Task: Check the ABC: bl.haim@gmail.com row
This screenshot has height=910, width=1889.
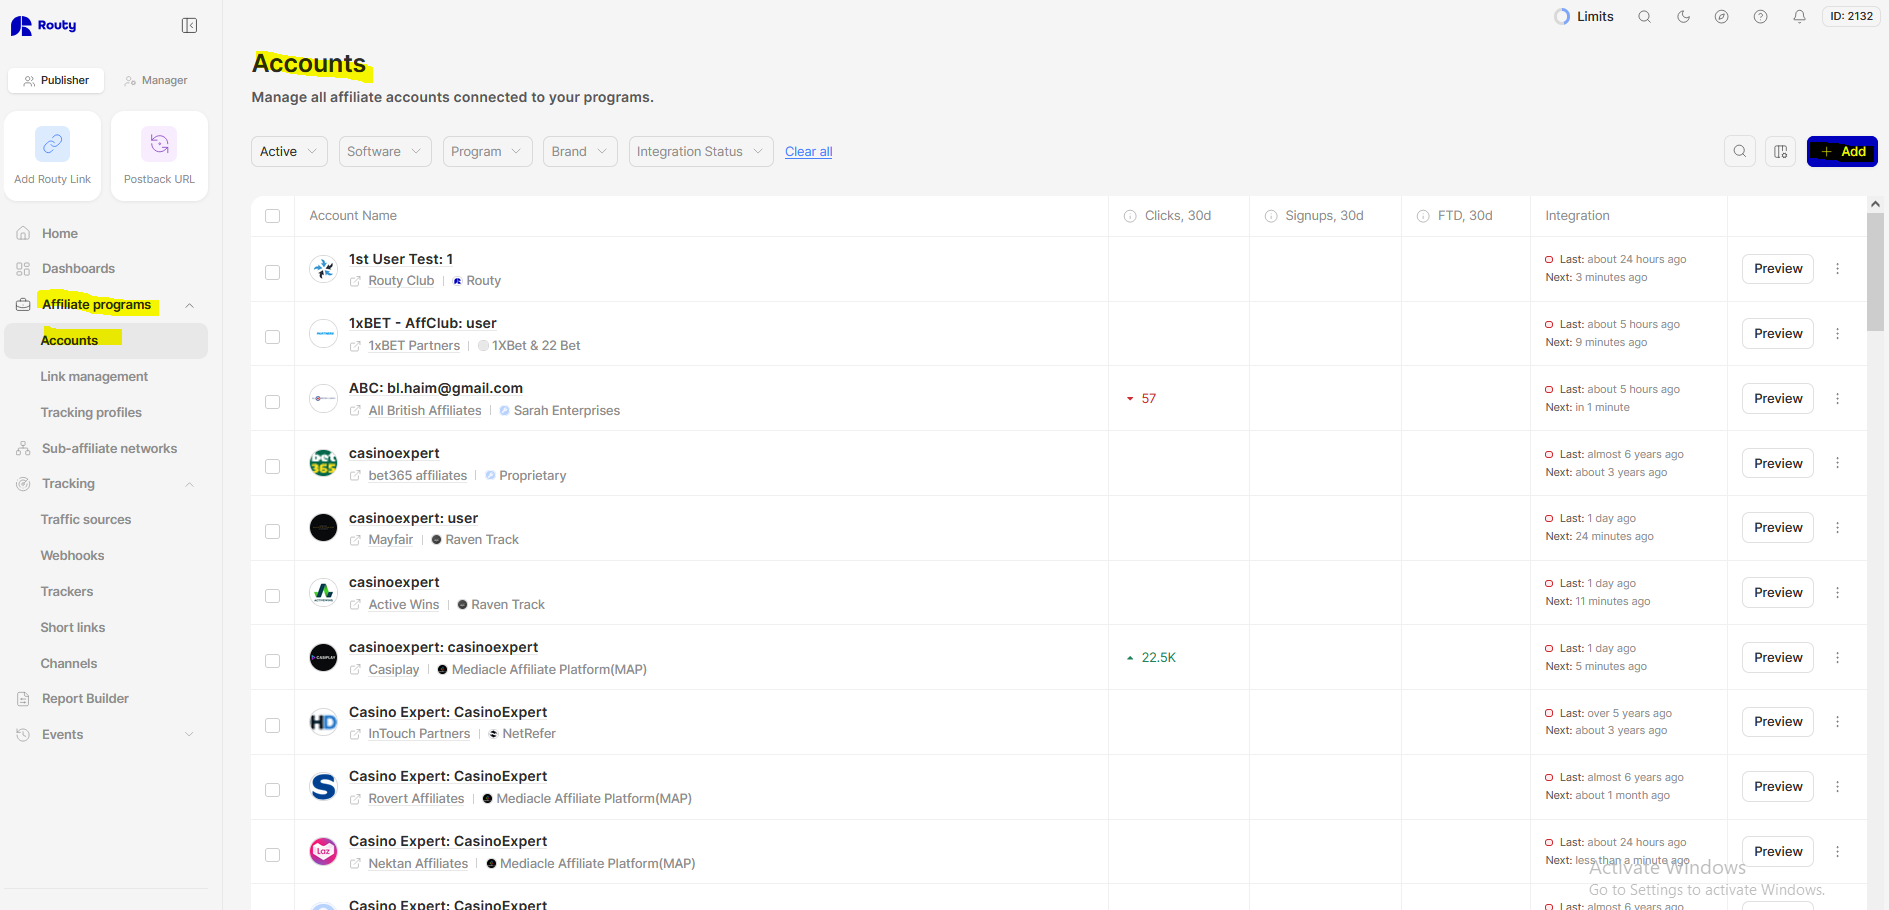Action: pyautogui.click(x=272, y=402)
